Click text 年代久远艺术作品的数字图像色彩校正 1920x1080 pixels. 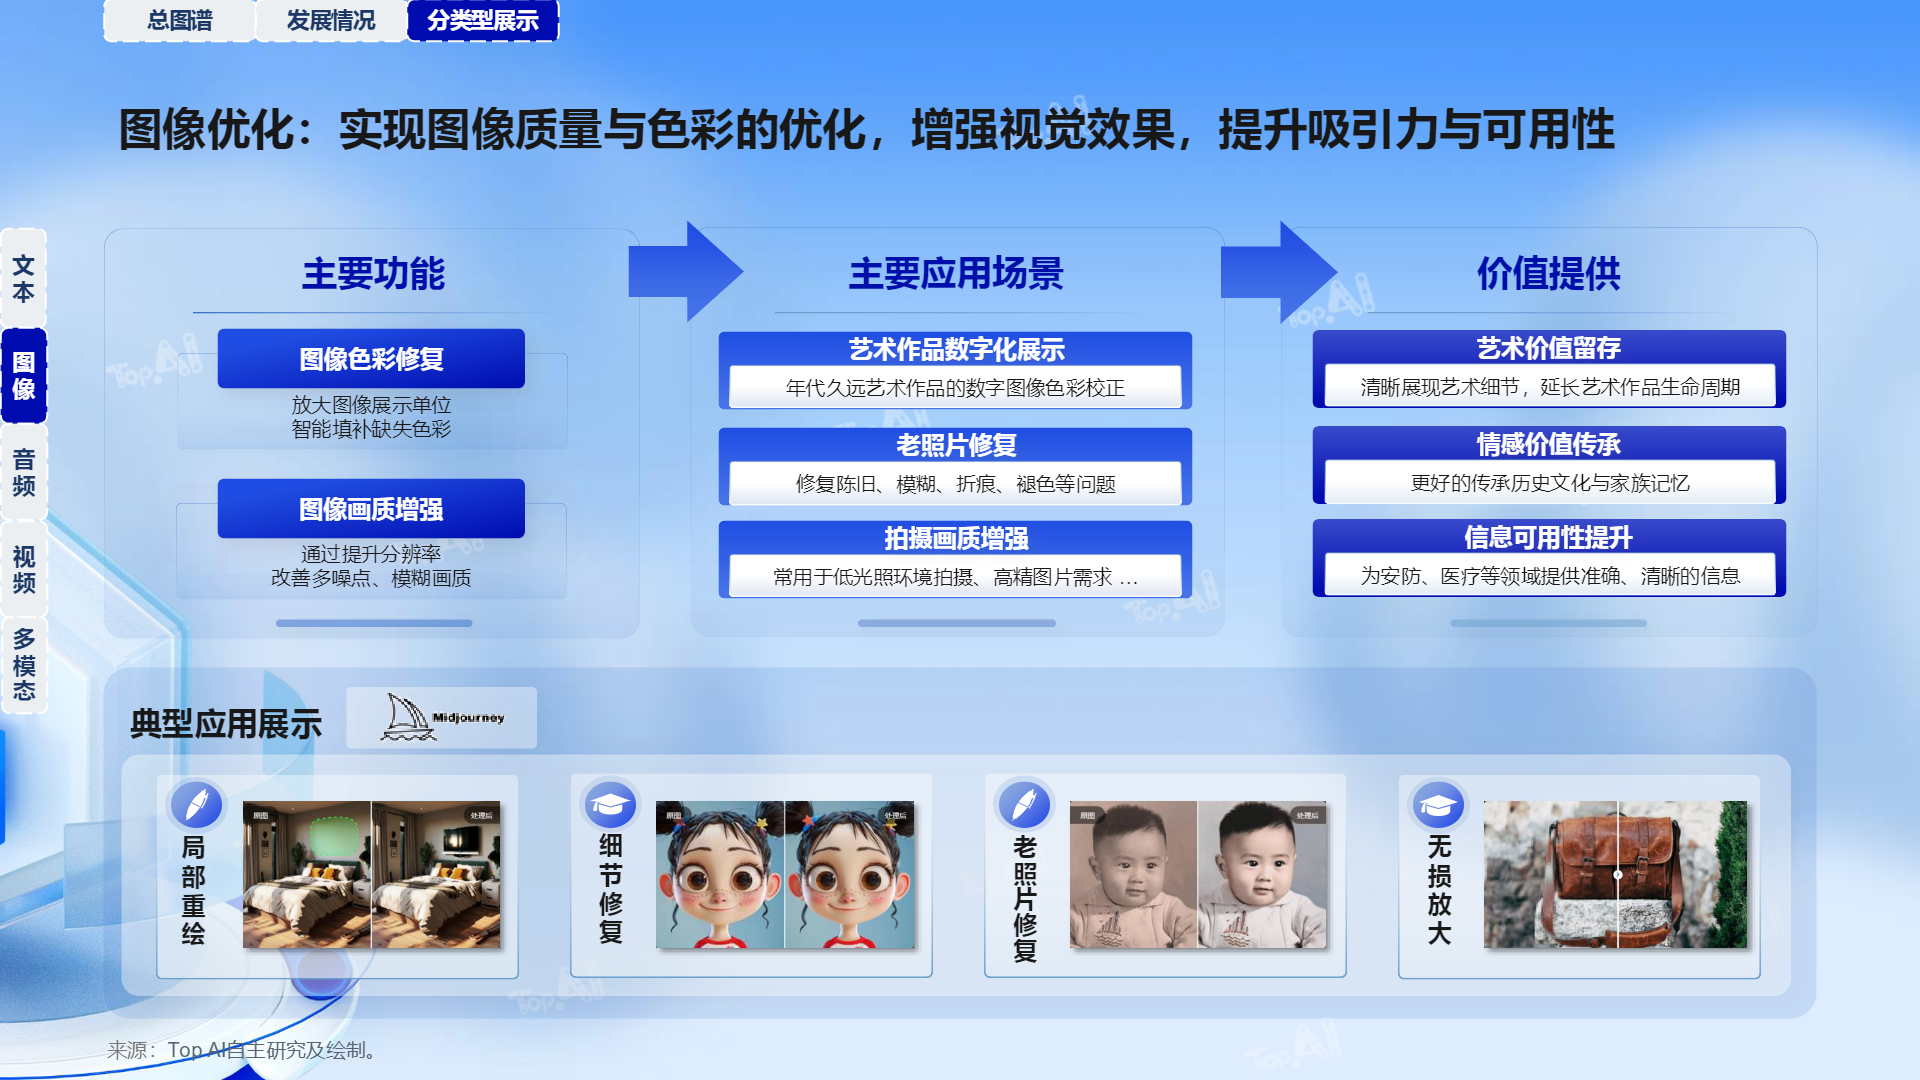pyautogui.click(x=955, y=388)
